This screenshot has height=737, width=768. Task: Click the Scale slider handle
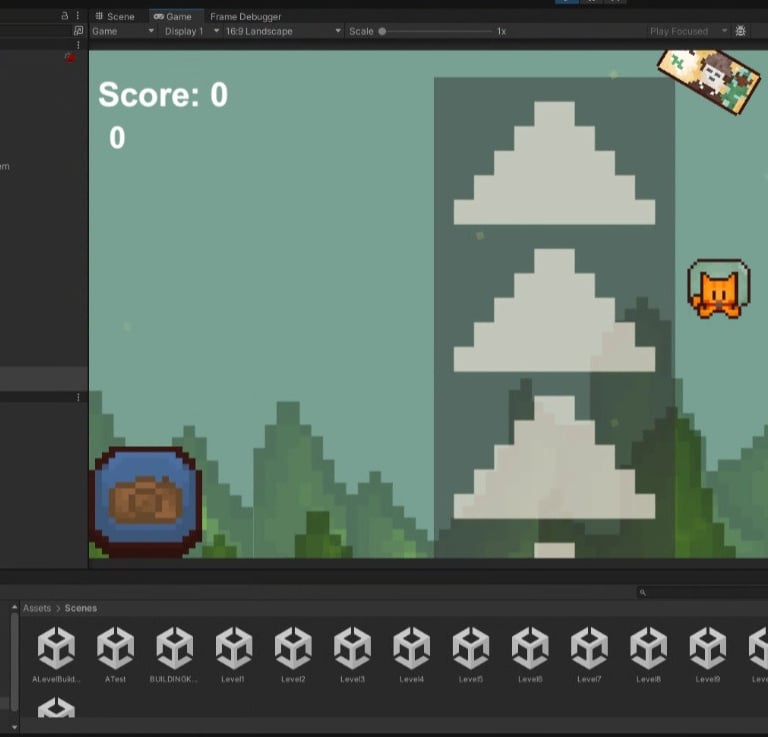[382, 31]
